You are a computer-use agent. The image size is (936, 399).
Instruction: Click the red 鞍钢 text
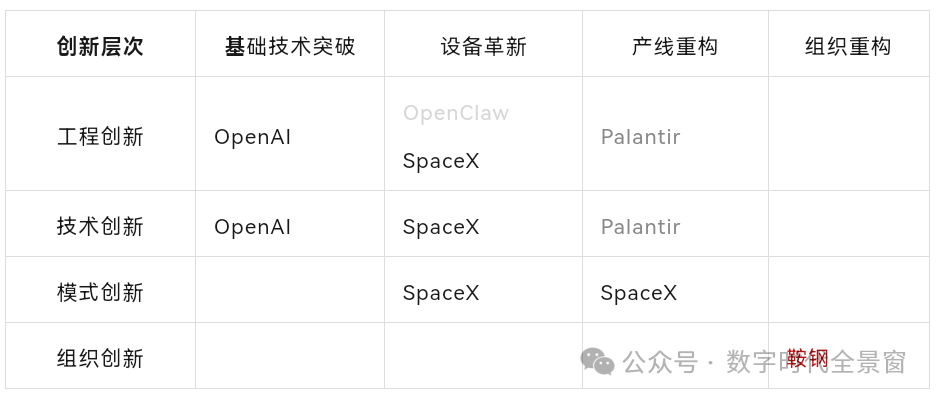pyautogui.click(x=808, y=359)
